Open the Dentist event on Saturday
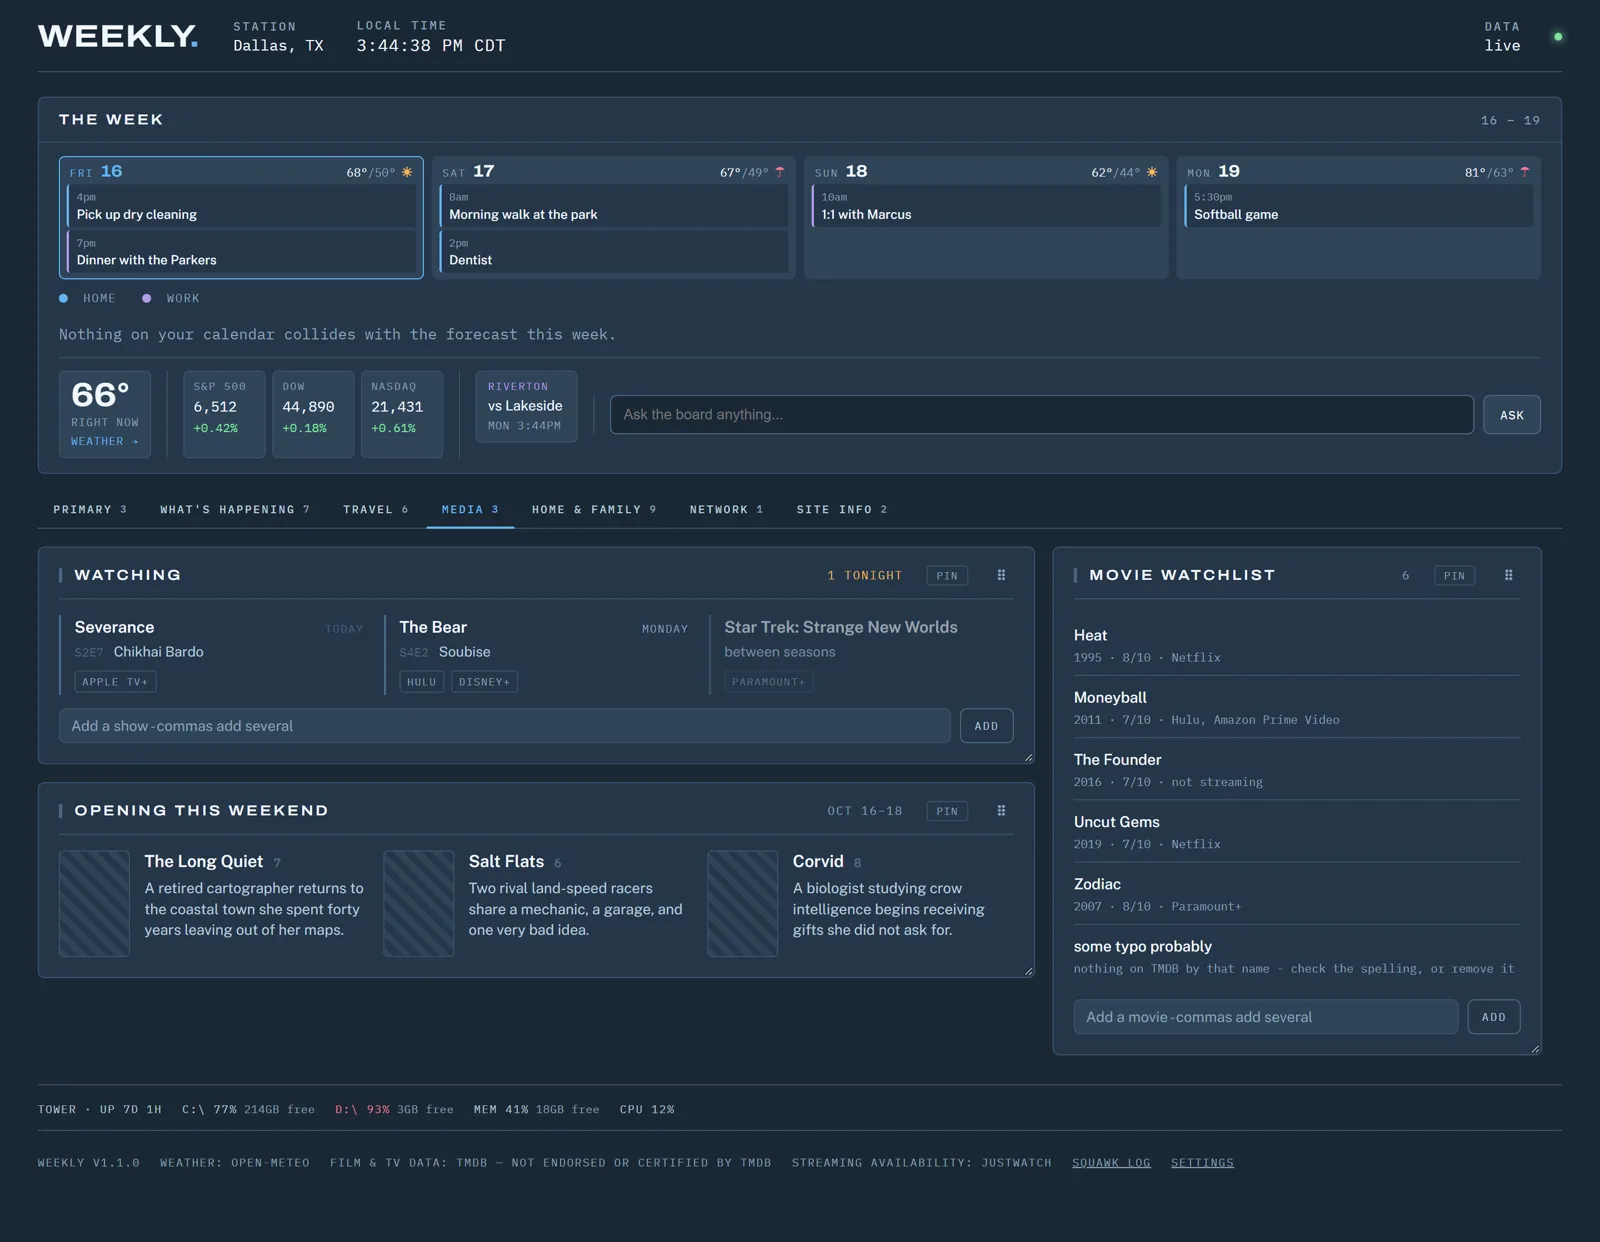This screenshot has height=1242, width=1600. coord(614,252)
